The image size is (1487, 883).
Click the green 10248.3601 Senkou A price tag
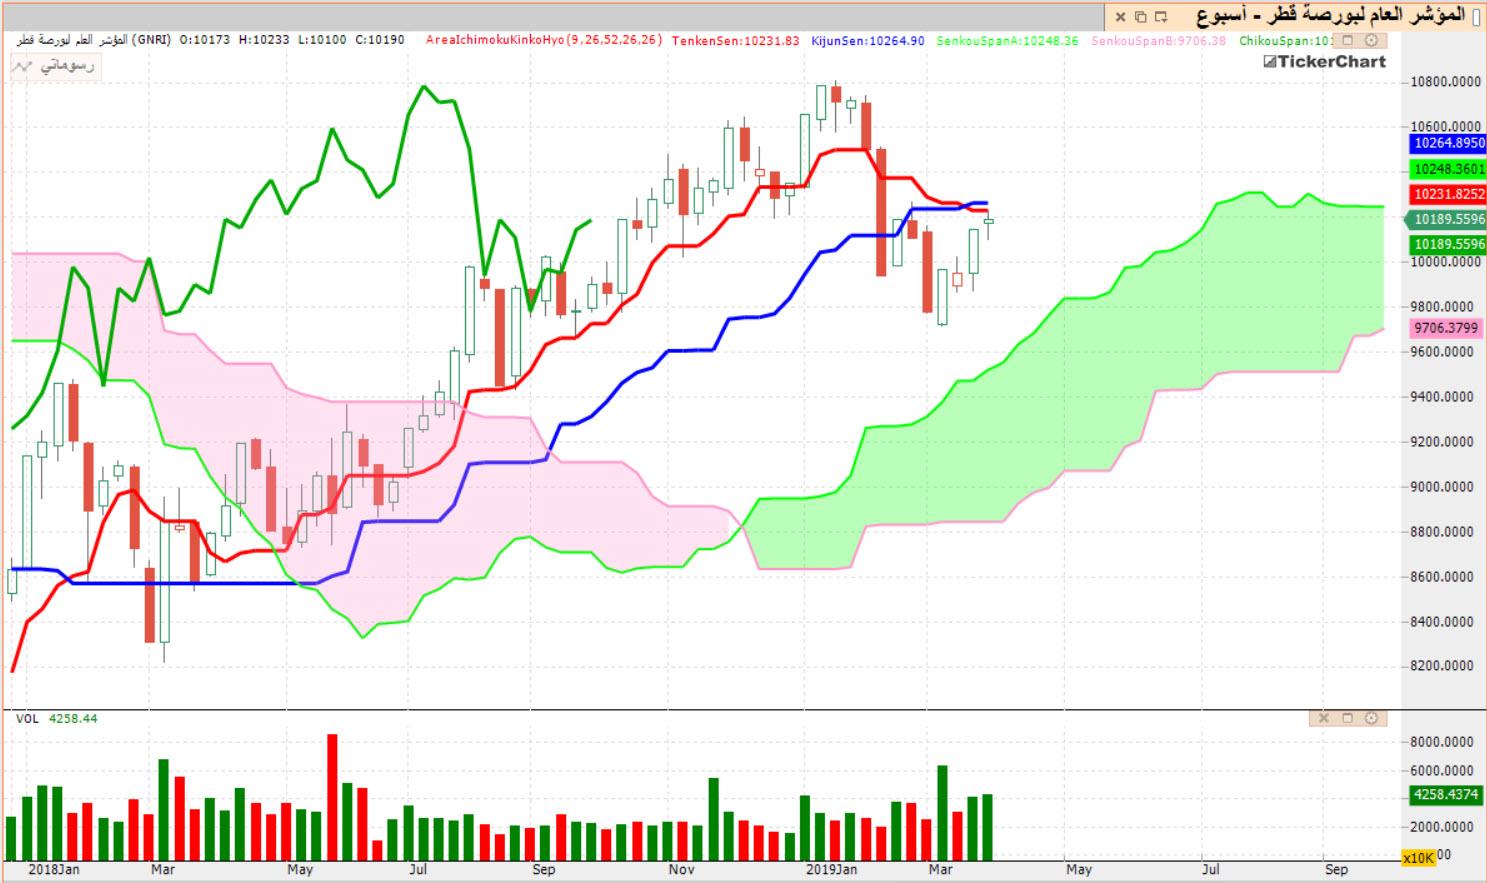coord(1448,169)
